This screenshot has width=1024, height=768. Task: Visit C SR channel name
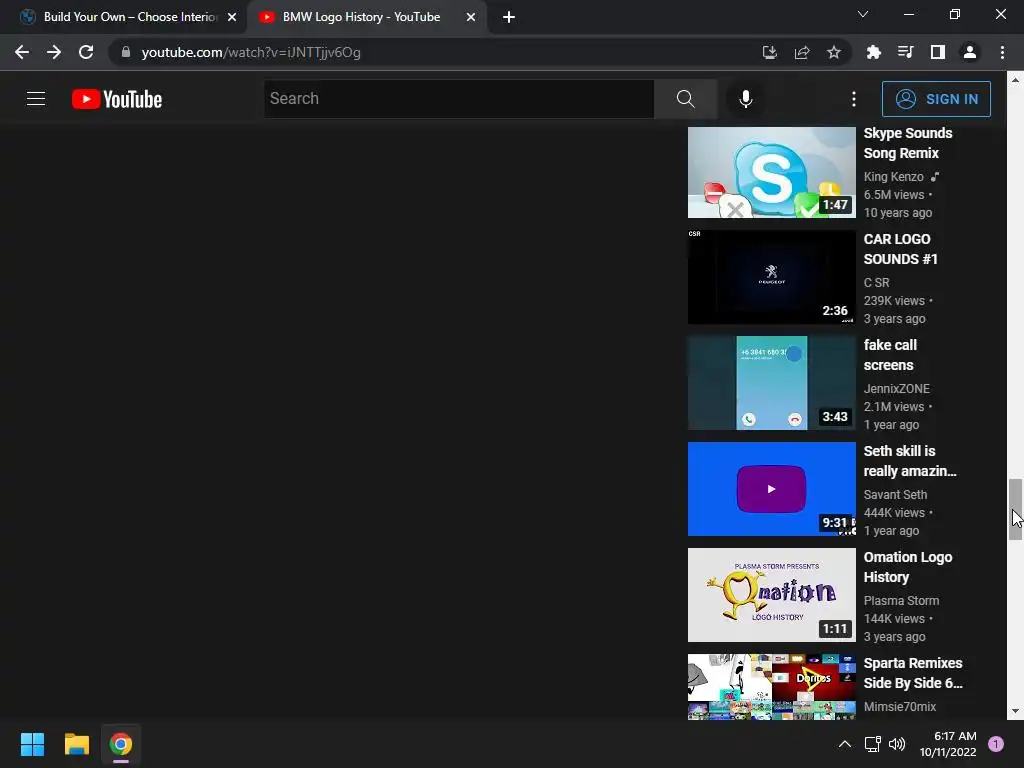(x=876, y=283)
